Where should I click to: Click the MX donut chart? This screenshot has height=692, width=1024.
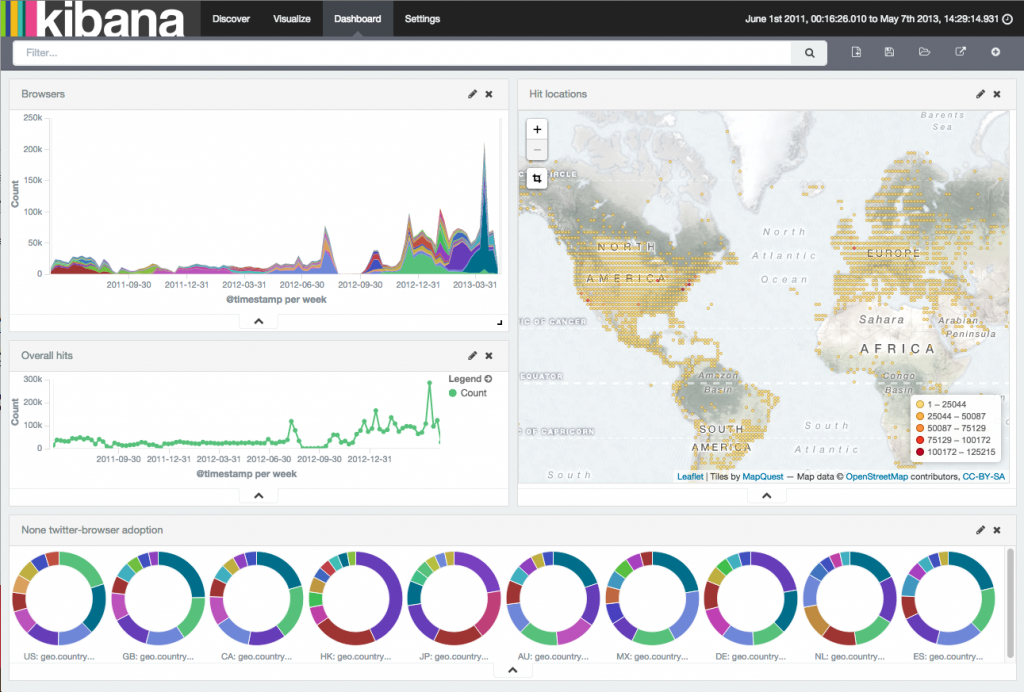click(652, 598)
